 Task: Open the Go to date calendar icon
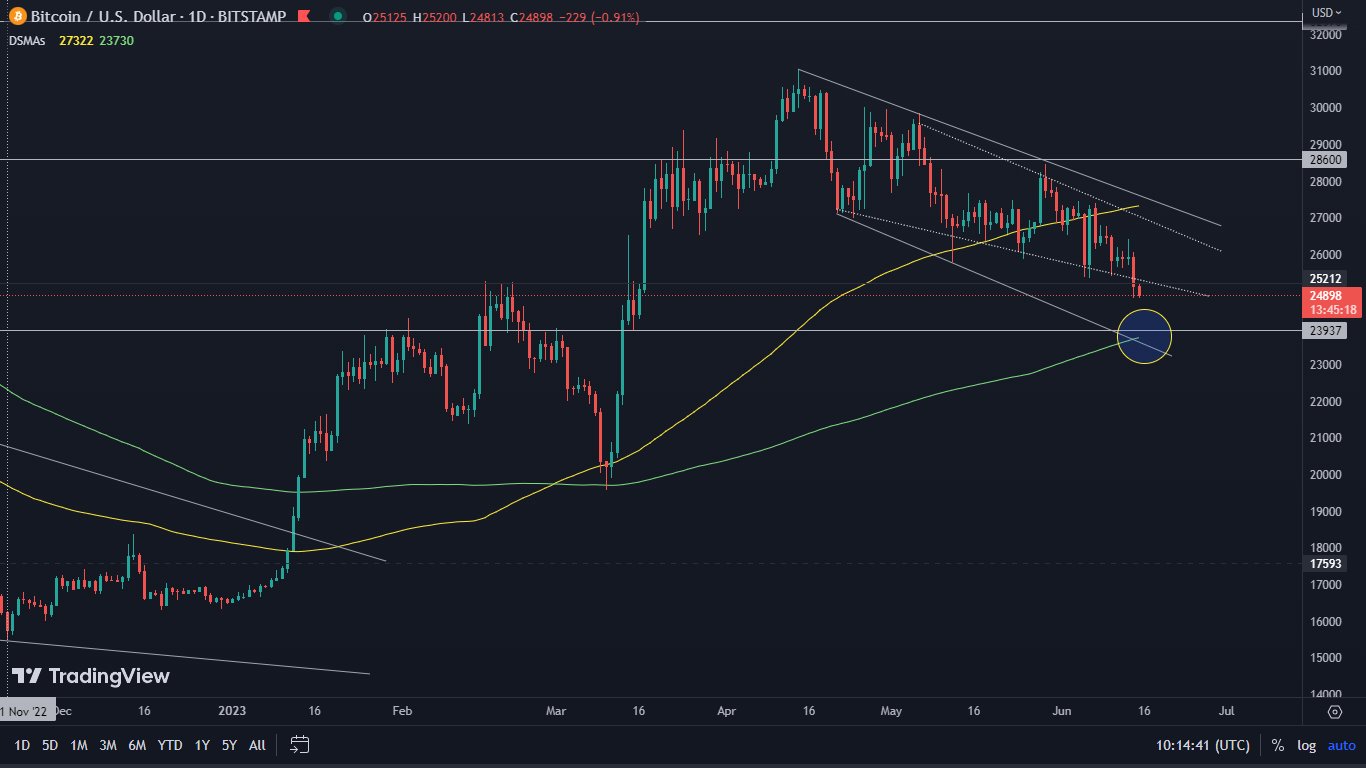coord(299,744)
